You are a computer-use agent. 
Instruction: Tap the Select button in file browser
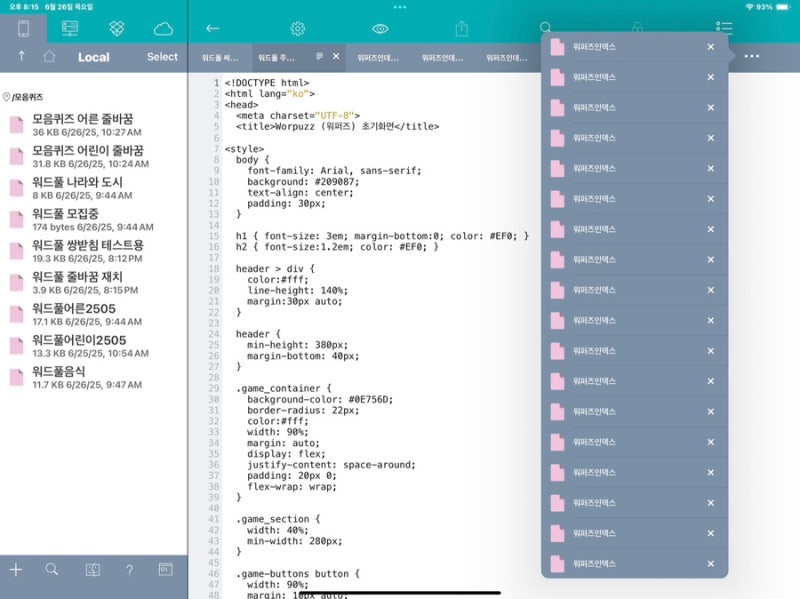coord(162,57)
